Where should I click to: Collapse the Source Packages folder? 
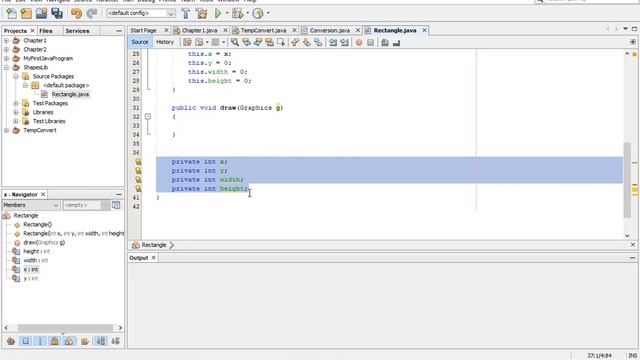point(16,76)
